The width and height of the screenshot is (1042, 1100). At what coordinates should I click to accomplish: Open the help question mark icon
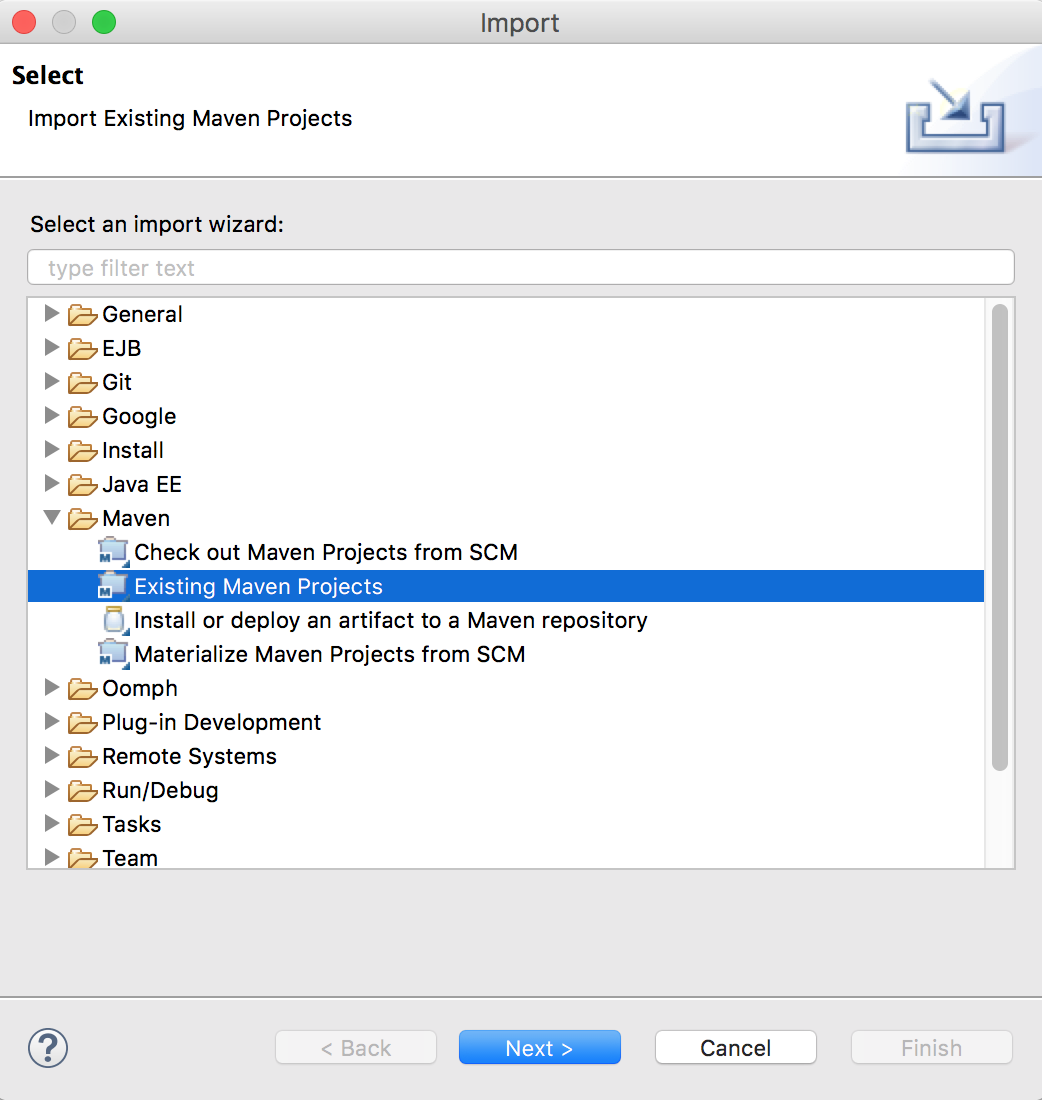pos(48,1047)
